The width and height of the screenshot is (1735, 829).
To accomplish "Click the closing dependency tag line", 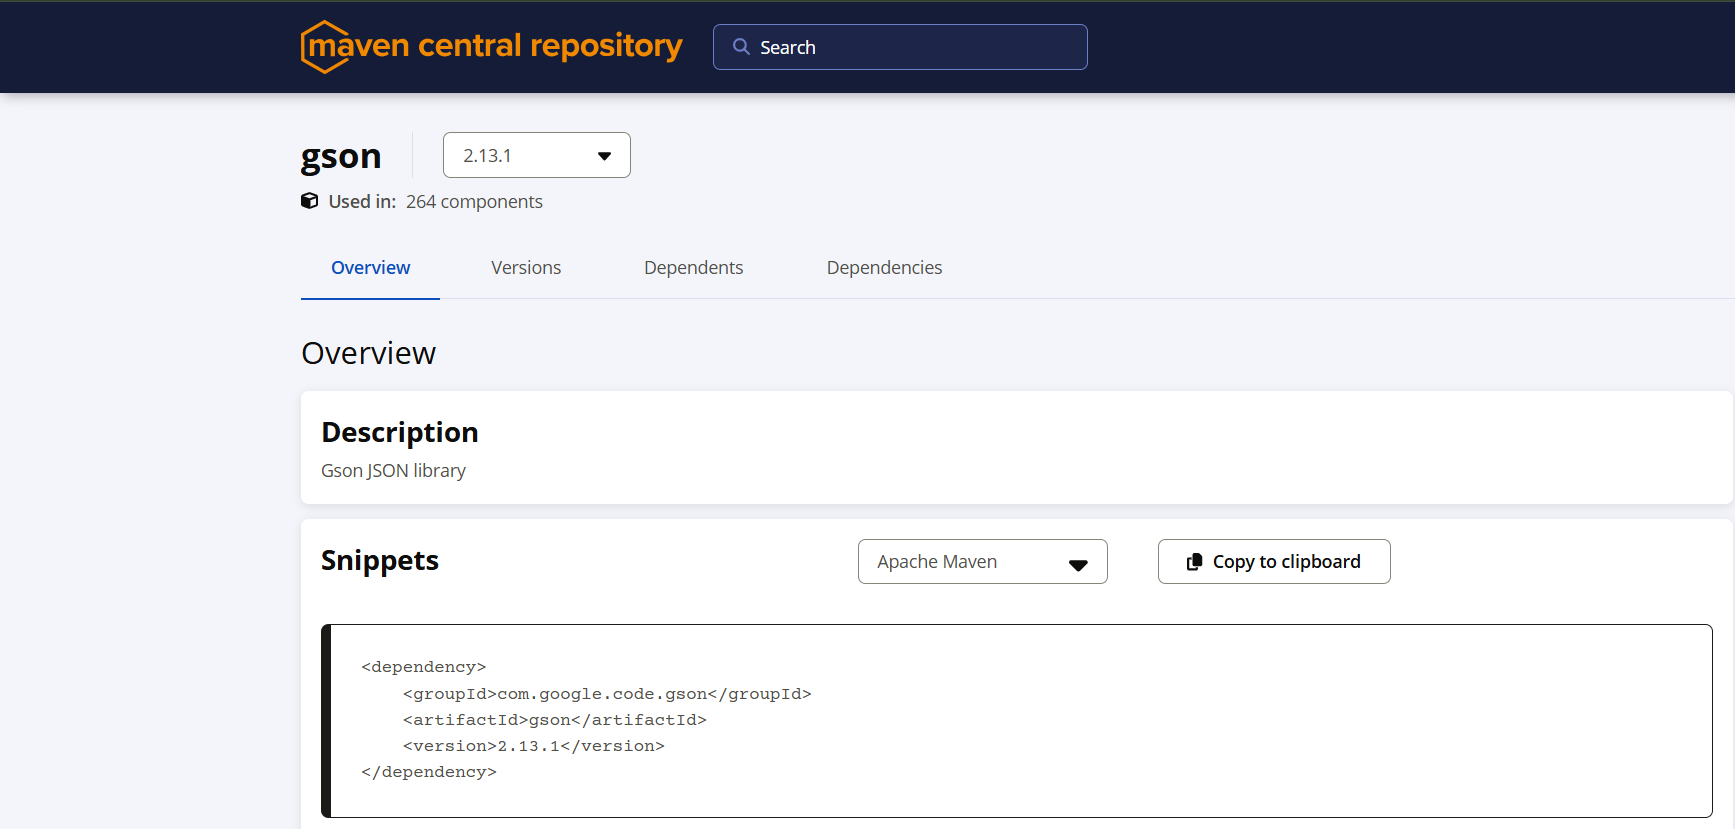I will click(x=429, y=772).
